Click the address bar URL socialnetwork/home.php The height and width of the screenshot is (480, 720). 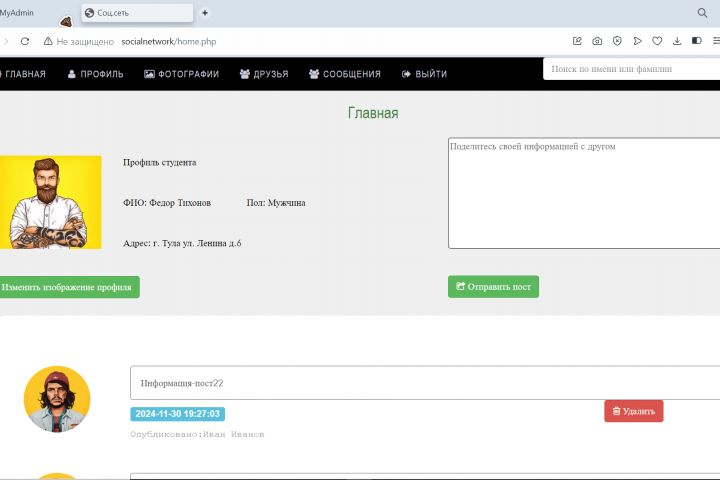169,41
